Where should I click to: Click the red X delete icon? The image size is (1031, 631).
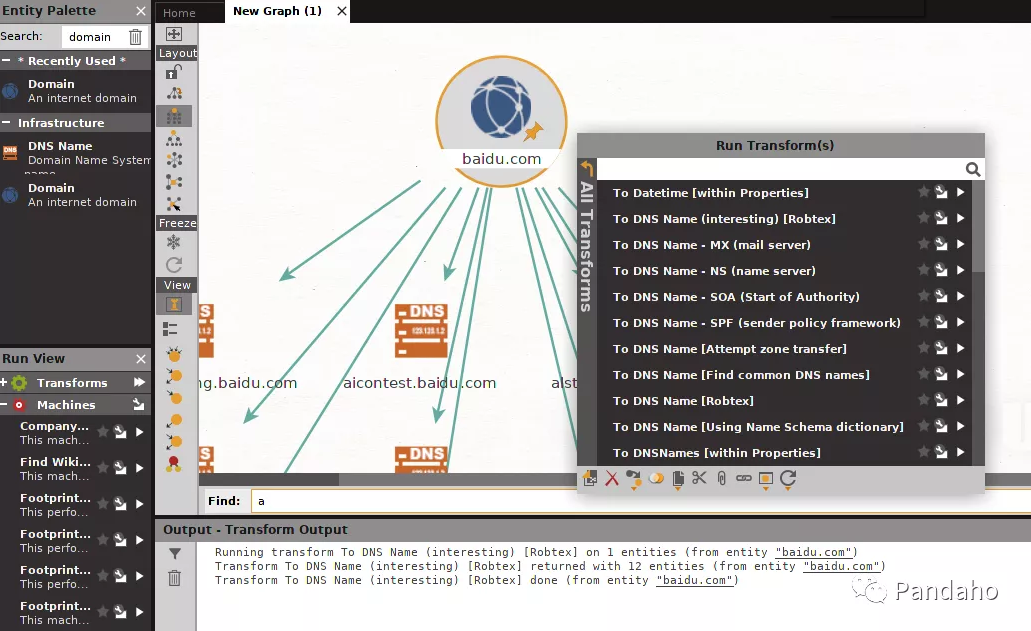(612, 479)
